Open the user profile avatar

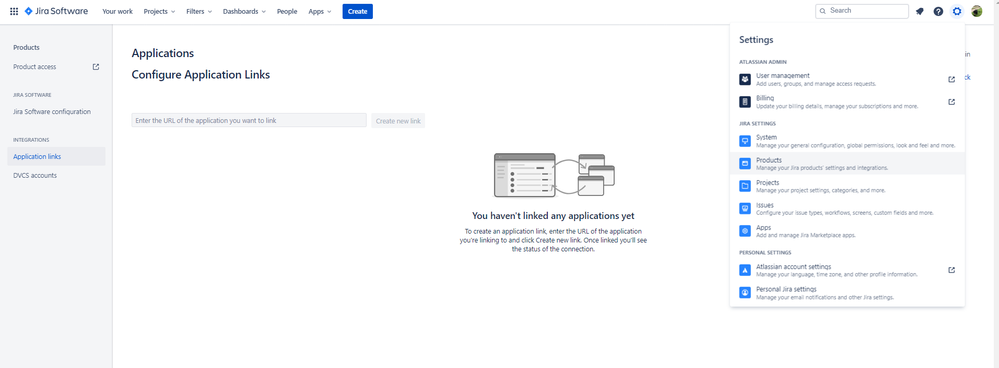click(x=977, y=11)
